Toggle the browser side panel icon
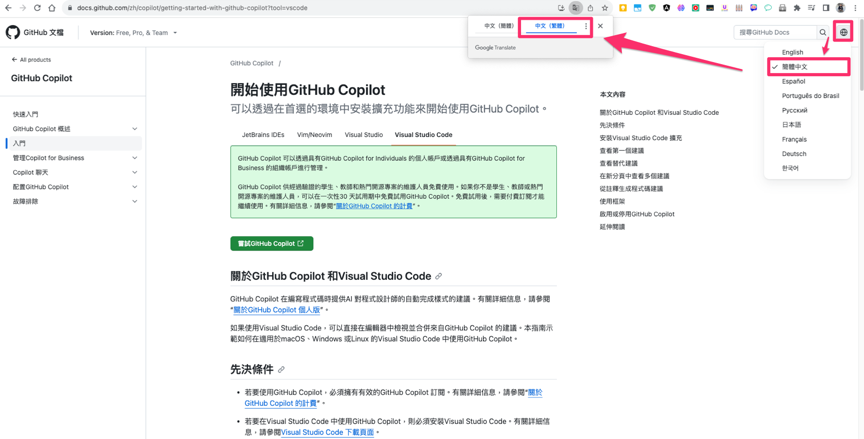The height and width of the screenshot is (439, 864). (826, 8)
